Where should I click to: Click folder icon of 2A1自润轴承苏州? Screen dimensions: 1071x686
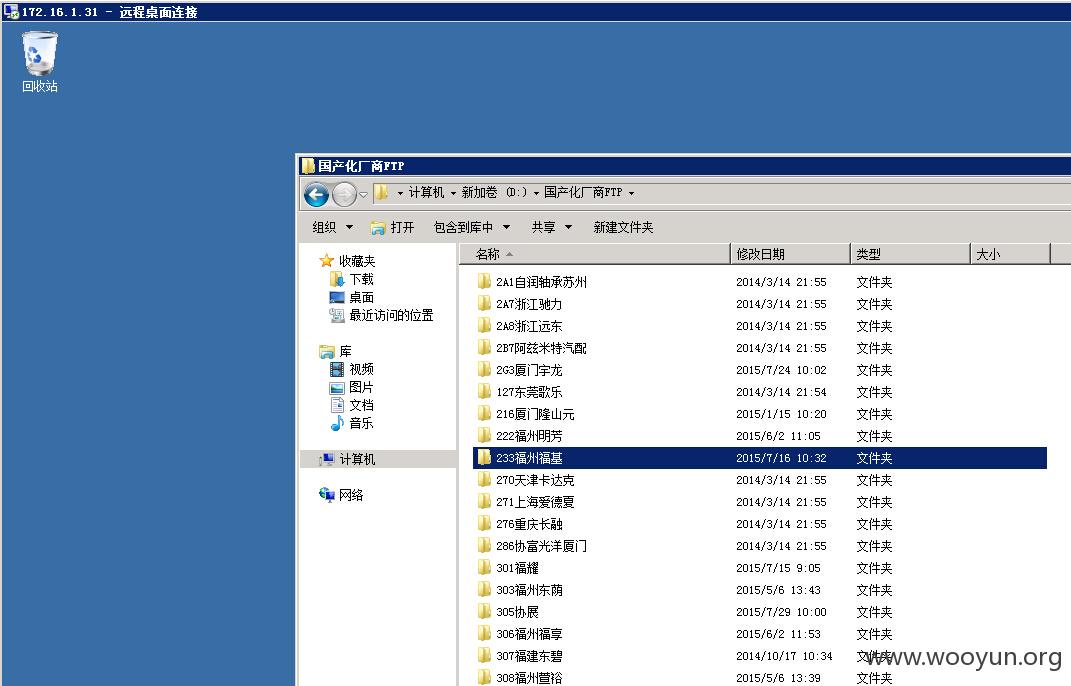coord(484,282)
